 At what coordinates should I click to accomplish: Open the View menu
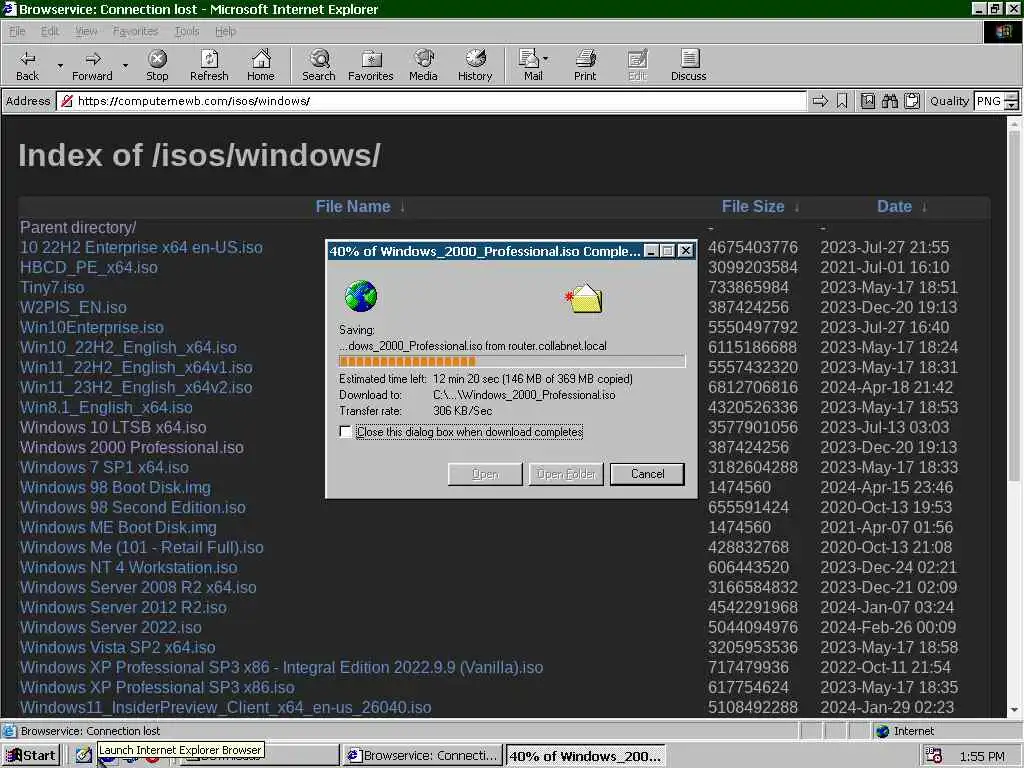pyautogui.click(x=86, y=31)
